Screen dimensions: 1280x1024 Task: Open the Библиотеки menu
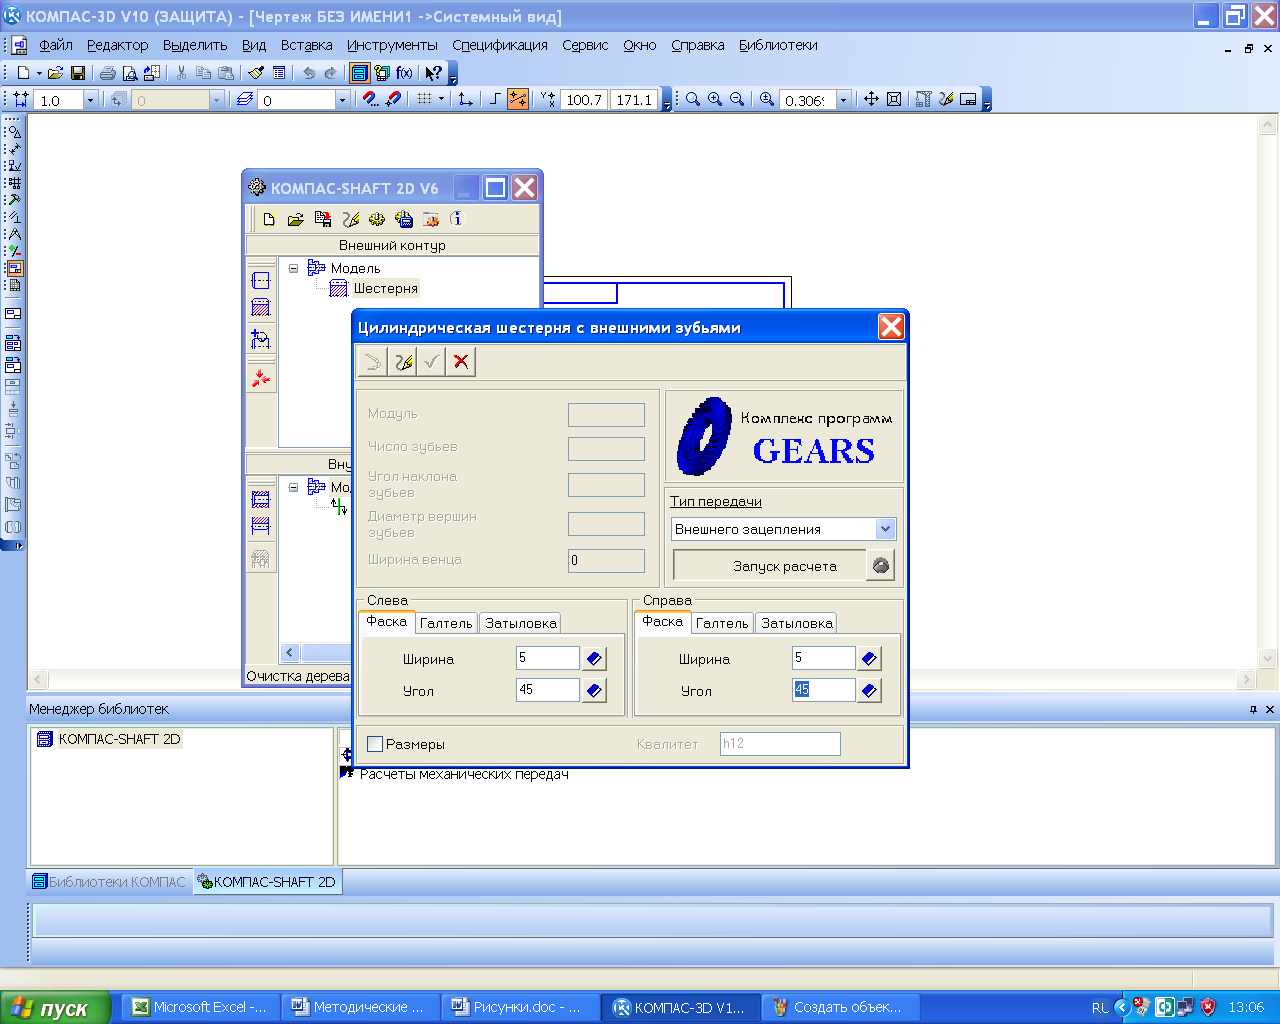click(x=778, y=45)
